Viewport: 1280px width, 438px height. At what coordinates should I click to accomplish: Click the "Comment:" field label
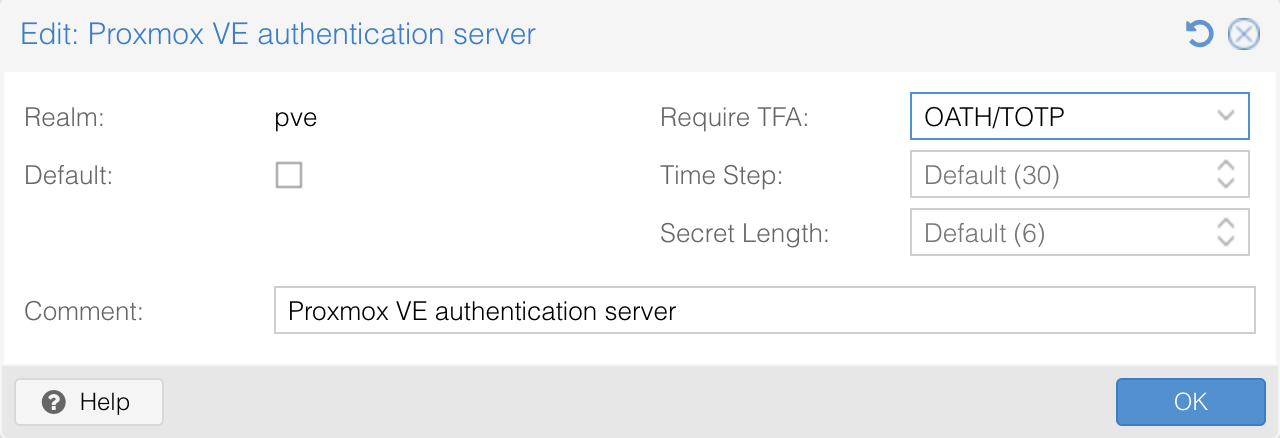(x=84, y=311)
